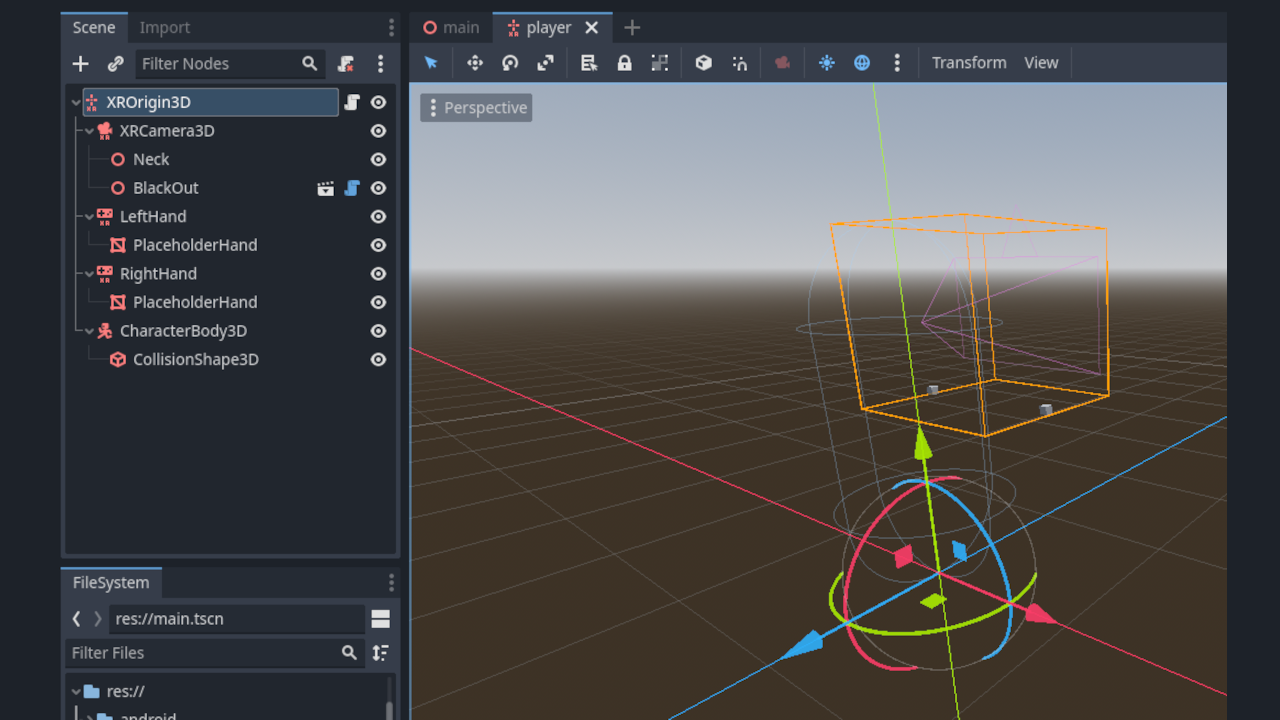1280x720 pixels.
Task: Add a new scene tab
Action: click(x=631, y=28)
